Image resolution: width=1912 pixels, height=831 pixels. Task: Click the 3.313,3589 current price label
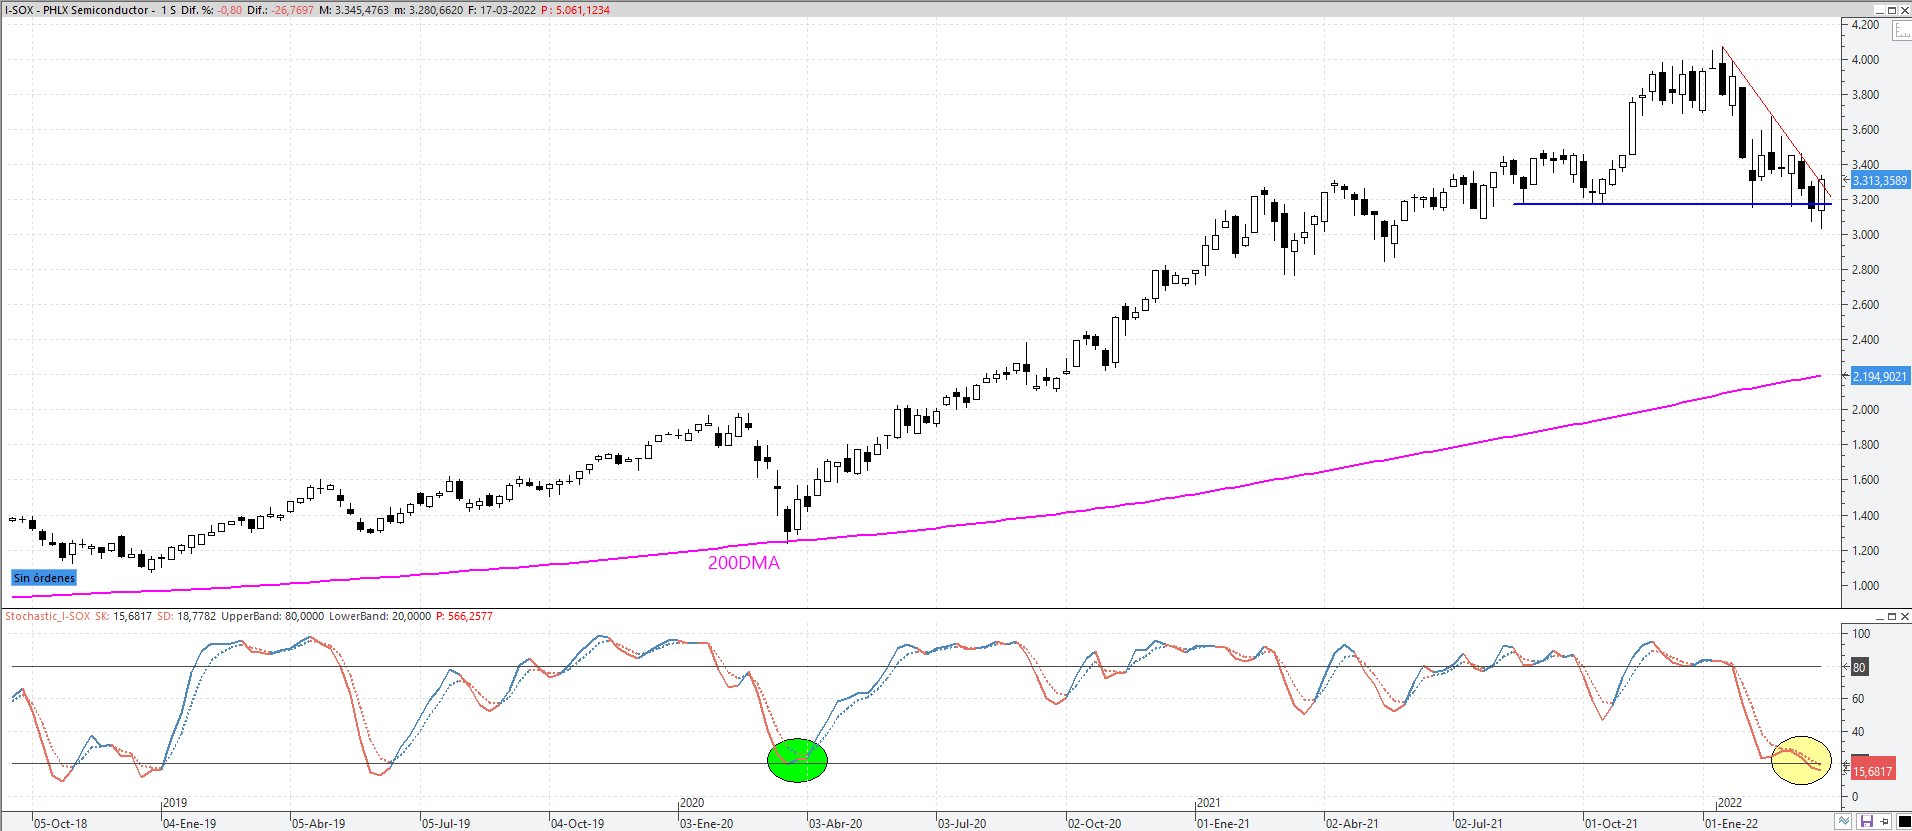pos(1879,181)
